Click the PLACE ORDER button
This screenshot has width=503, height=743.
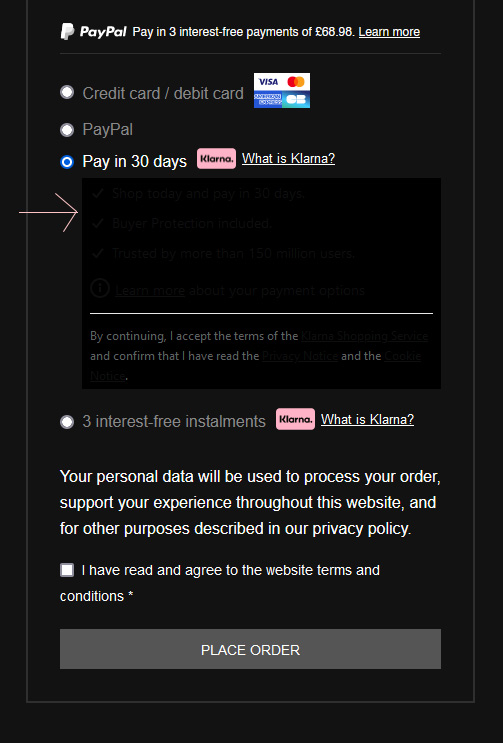251,649
